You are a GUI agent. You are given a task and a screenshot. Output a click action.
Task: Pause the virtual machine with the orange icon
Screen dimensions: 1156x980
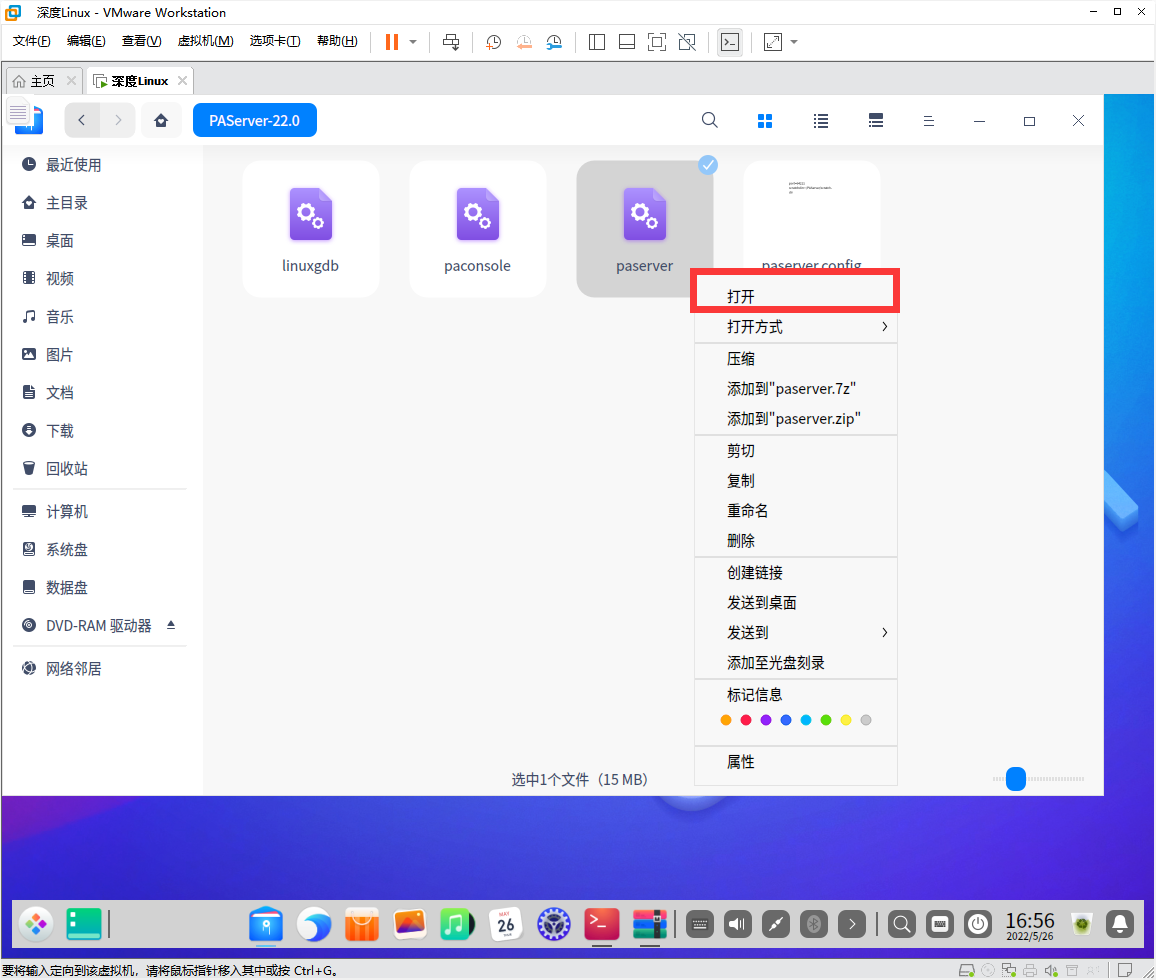pyautogui.click(x=391, y=42)
